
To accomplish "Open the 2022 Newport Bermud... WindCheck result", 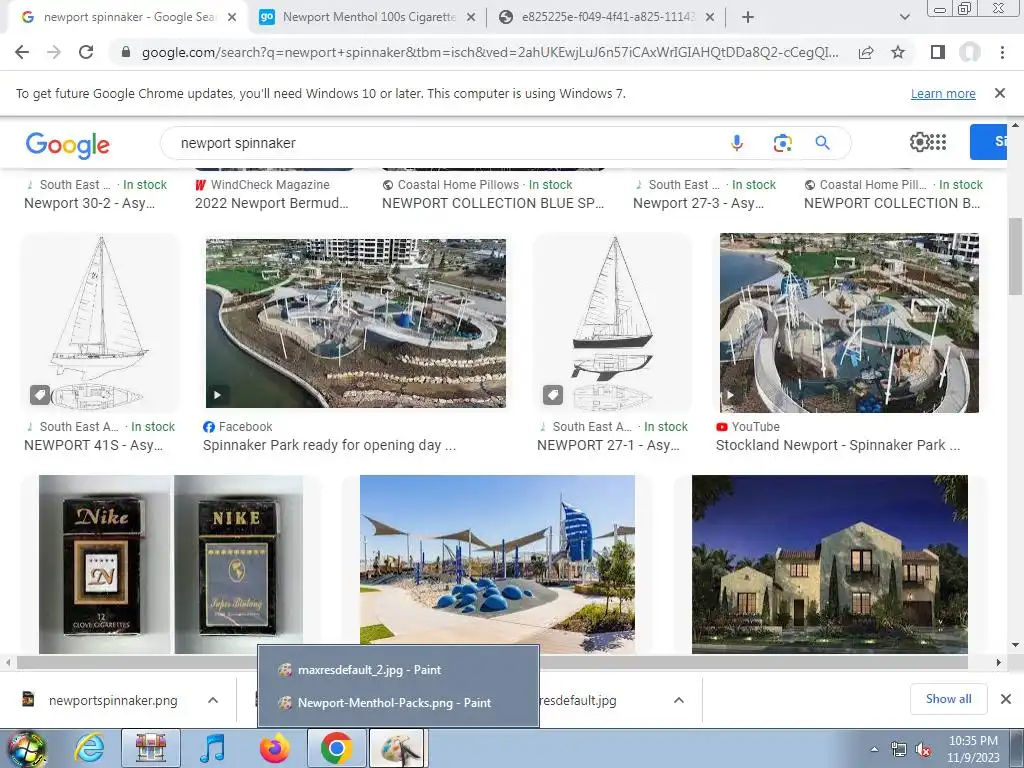I will [272, 203].
